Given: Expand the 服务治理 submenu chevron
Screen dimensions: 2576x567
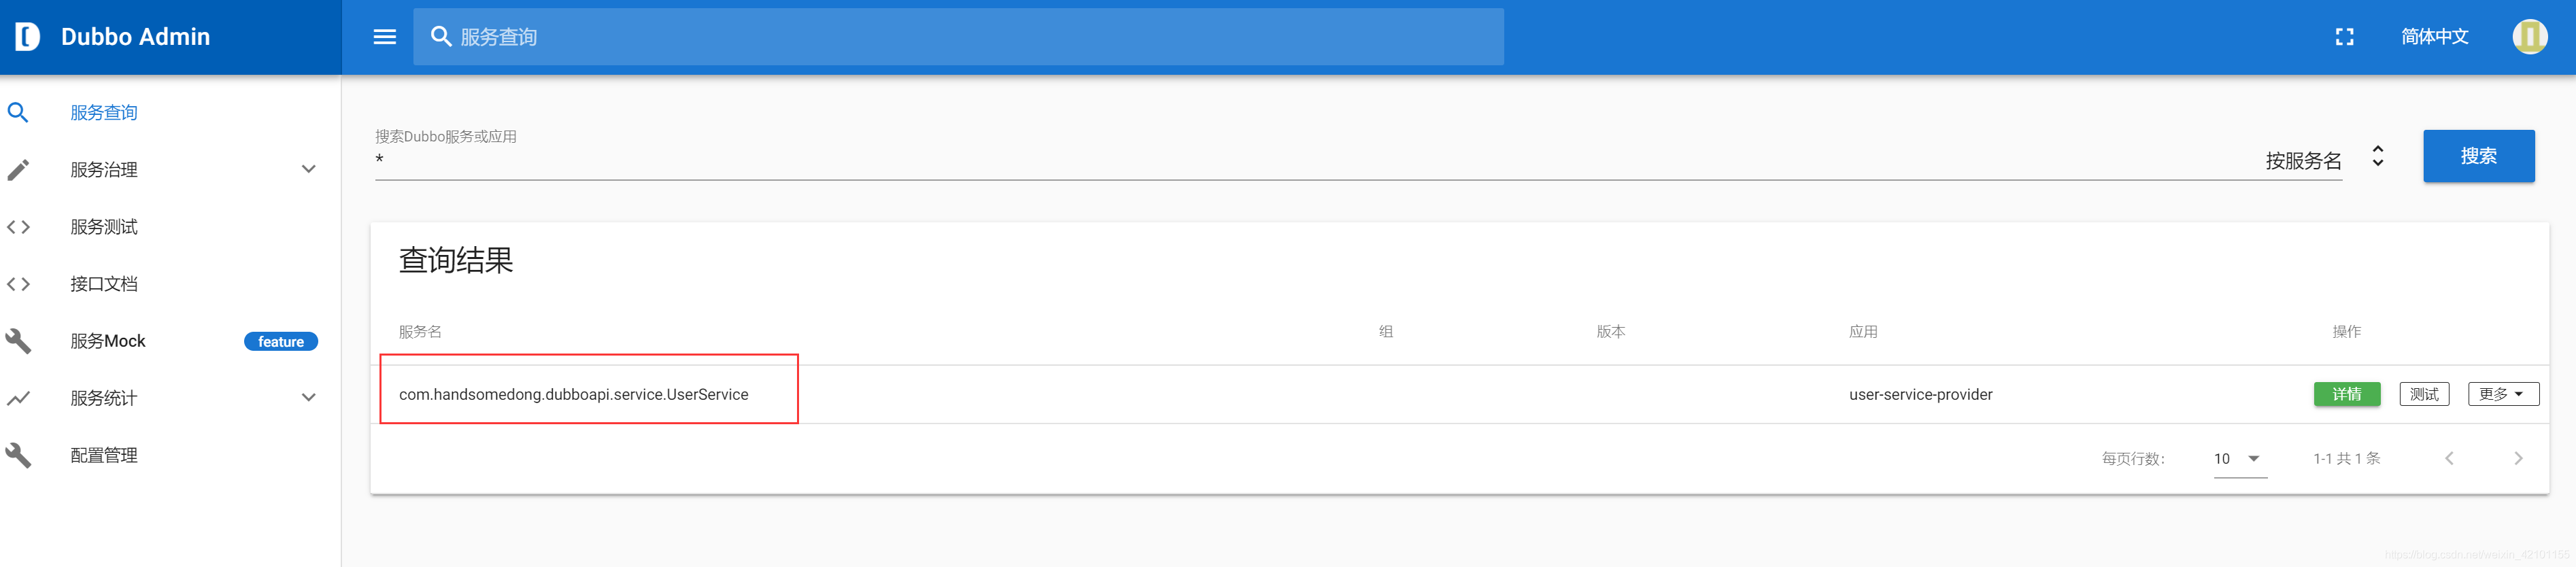Looking at the screenshot, I should 309,170.
